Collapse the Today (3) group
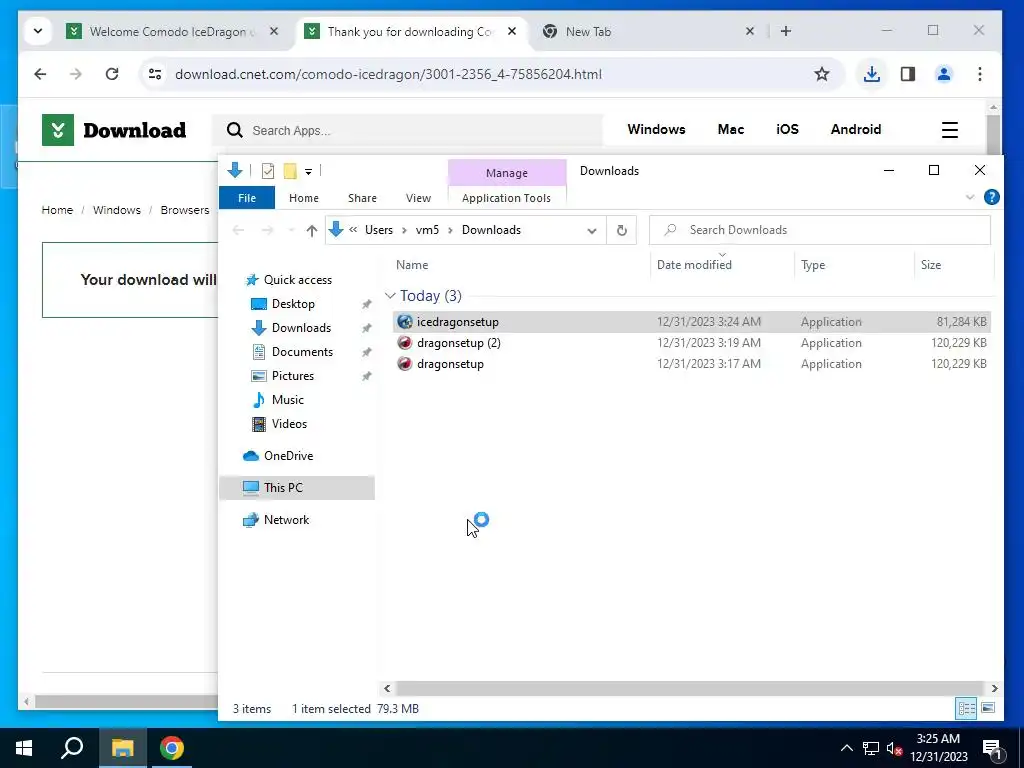This screenshot has width=1024, height=768. click(390, 296)
